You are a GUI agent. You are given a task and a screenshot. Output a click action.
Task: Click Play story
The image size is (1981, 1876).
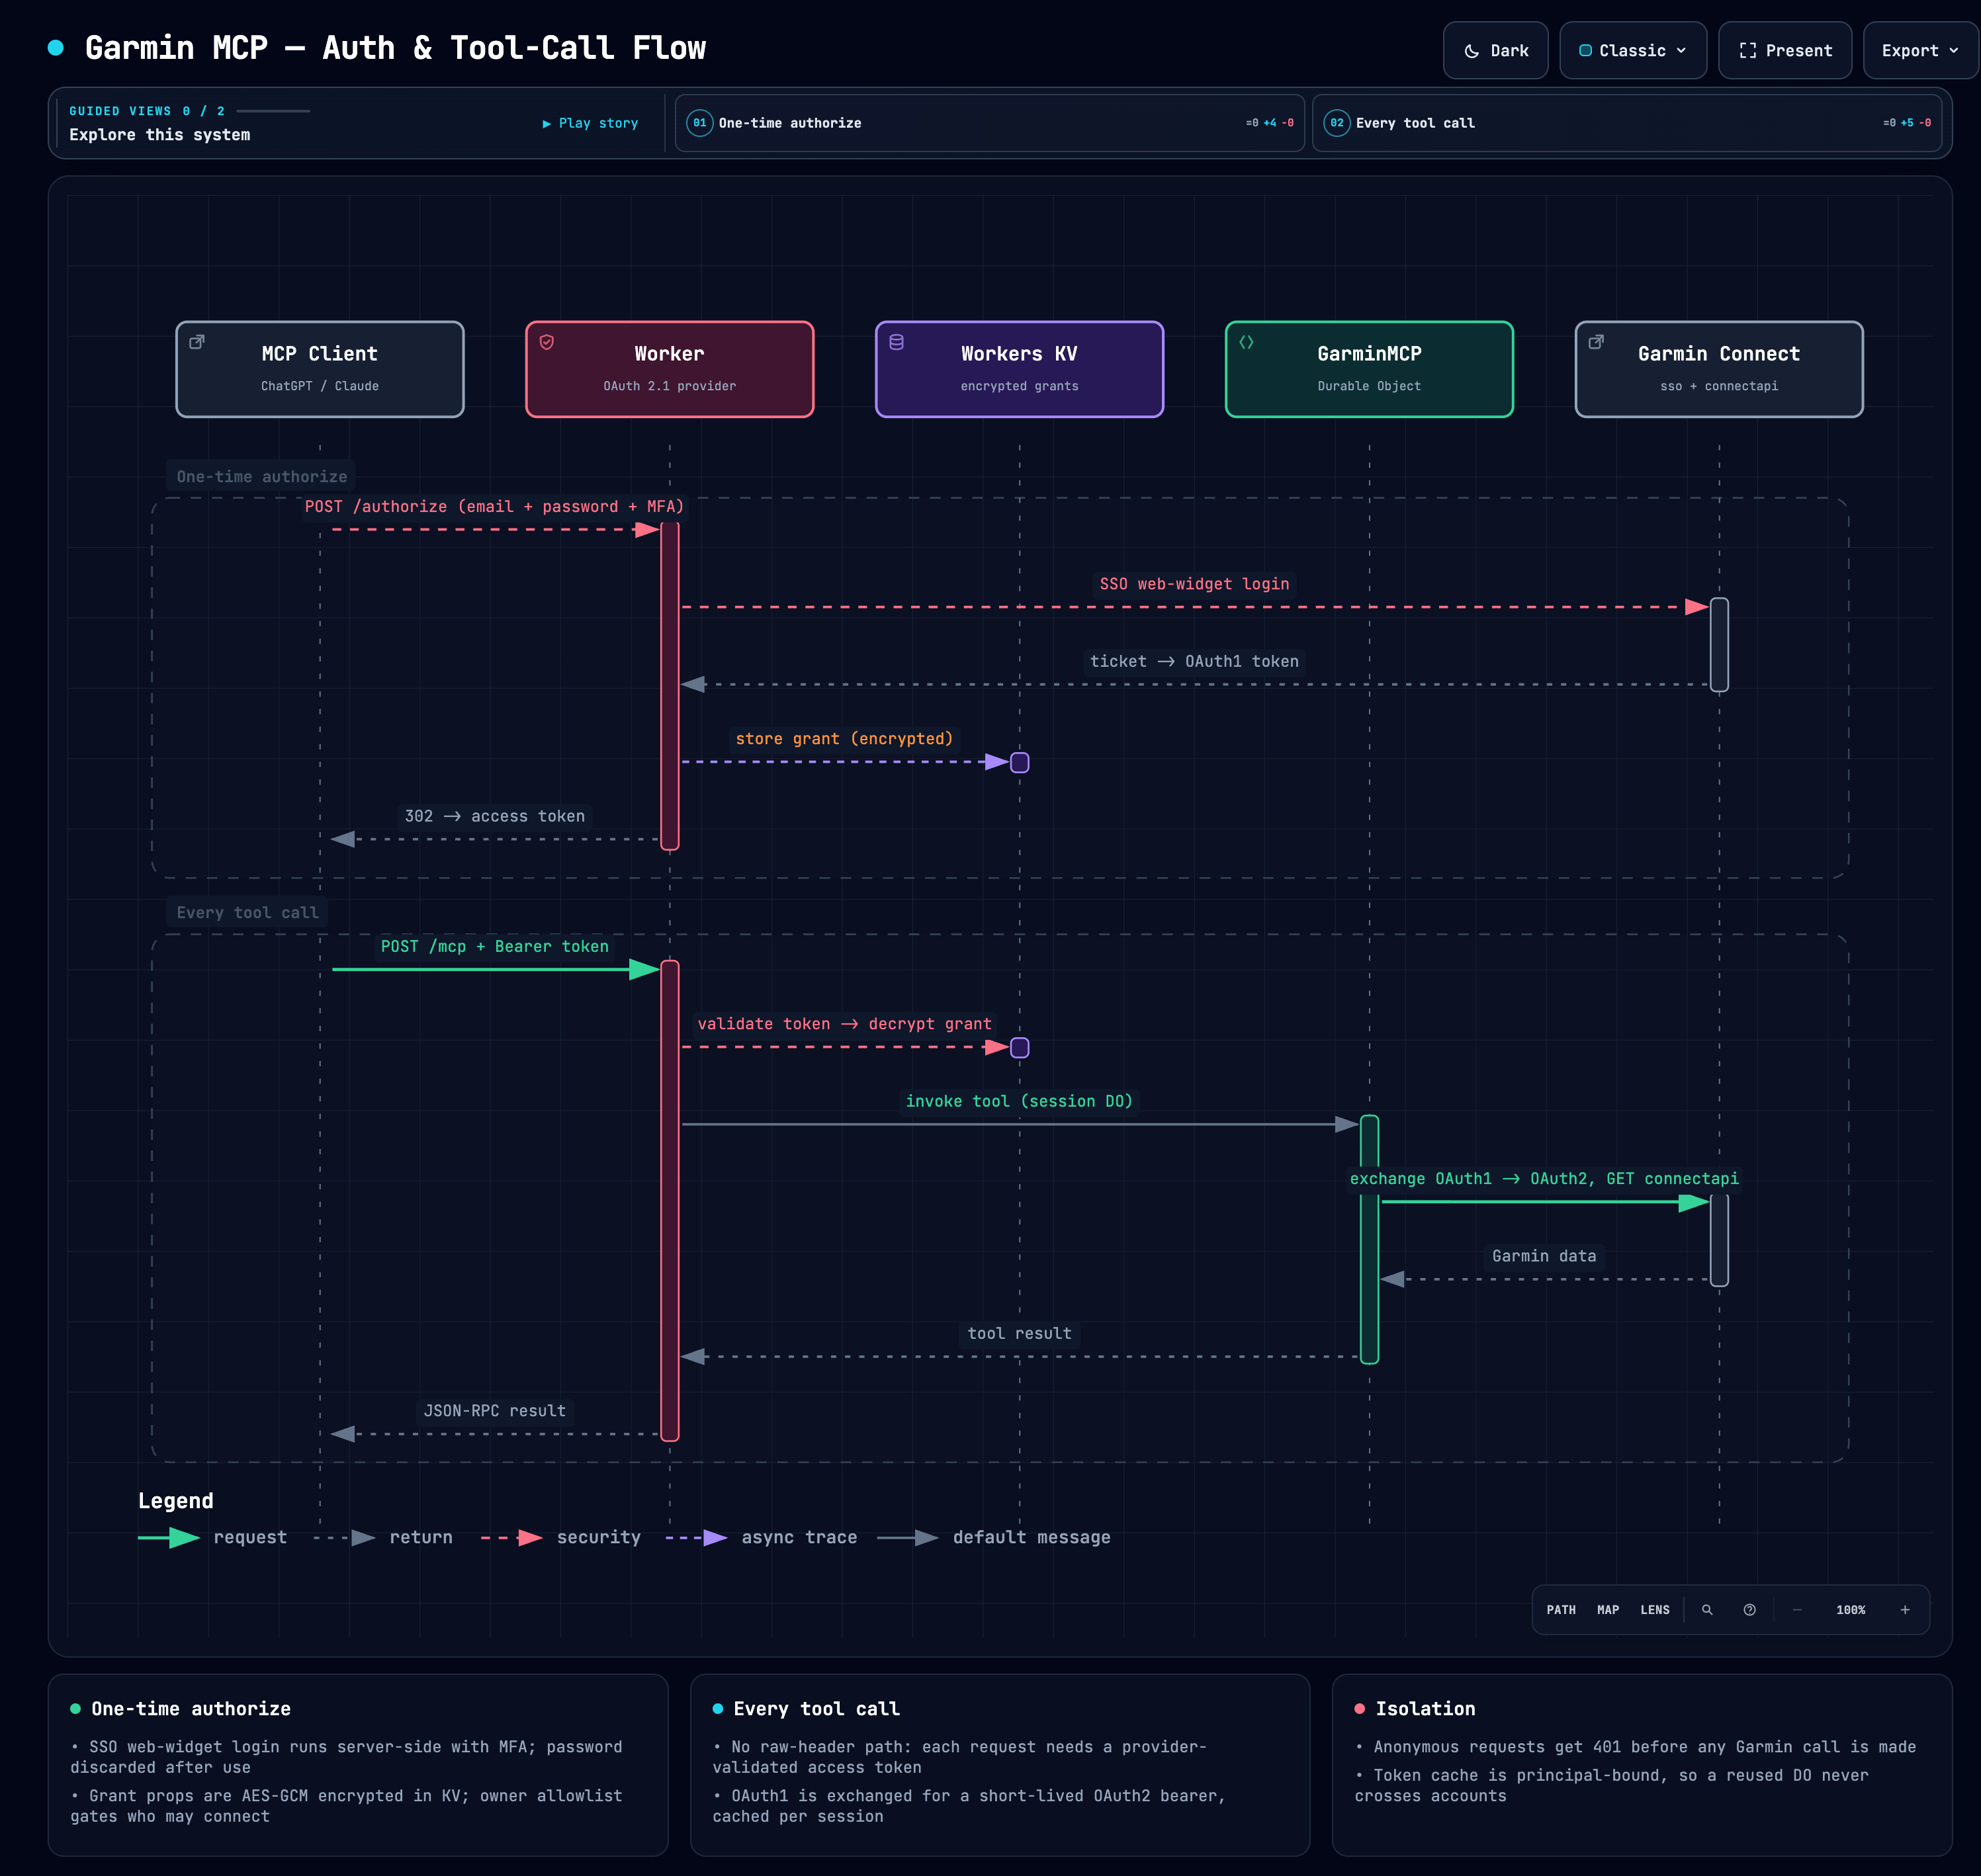pyautogui.click(x=590, y=123)
